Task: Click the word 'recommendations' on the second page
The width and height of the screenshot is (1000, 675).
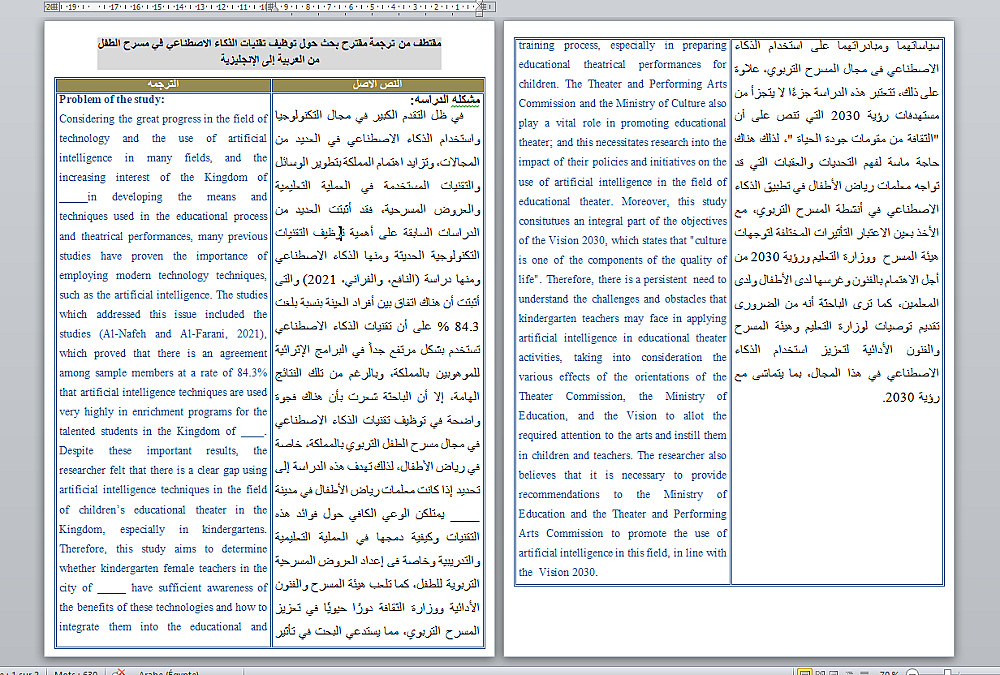Action: (559, 494)
